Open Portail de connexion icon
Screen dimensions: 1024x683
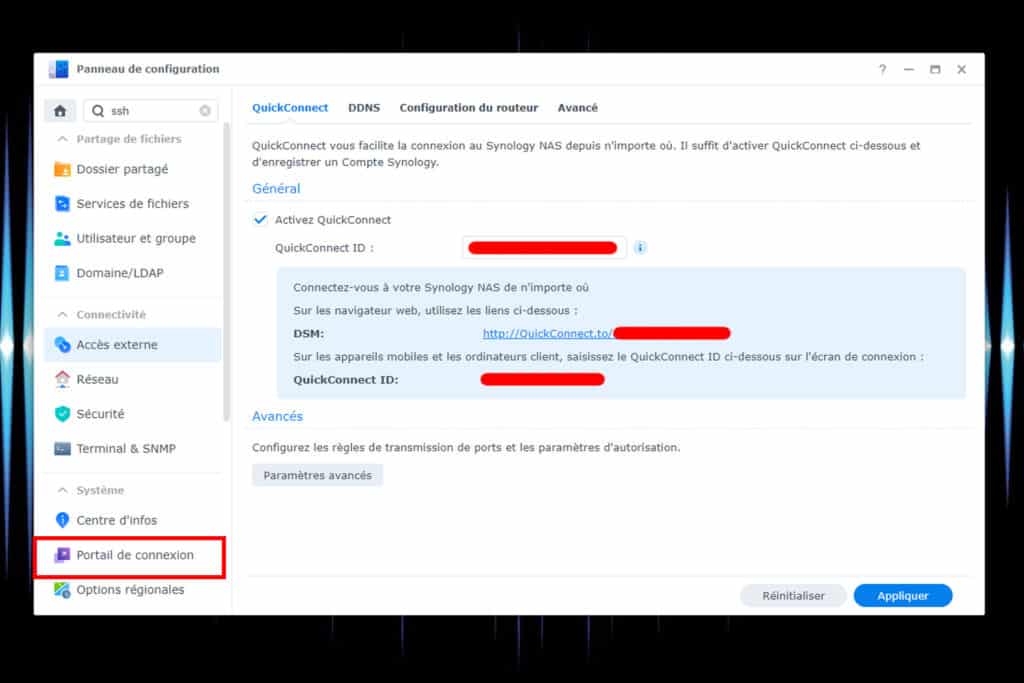click(62, 555)
